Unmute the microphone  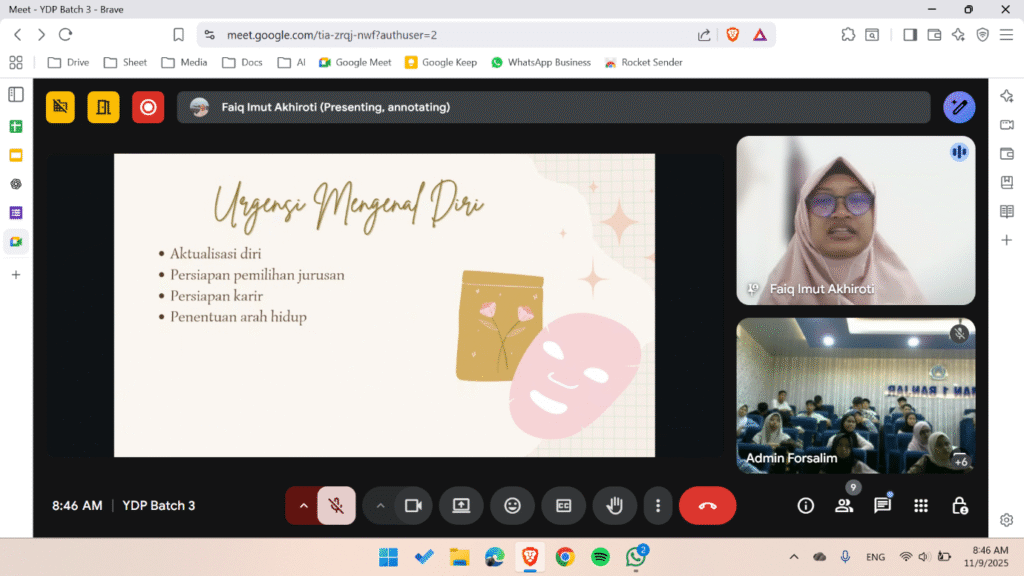tap(337, 506)
